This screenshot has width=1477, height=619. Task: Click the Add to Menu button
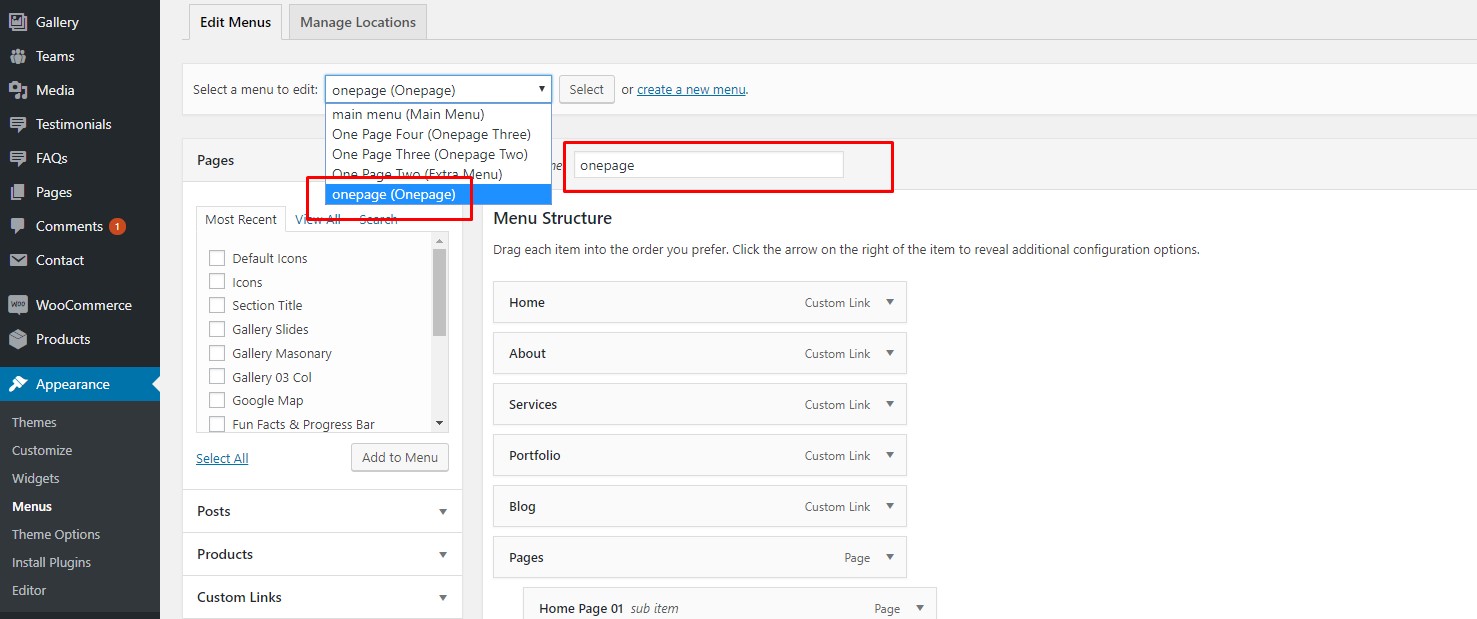400,457
